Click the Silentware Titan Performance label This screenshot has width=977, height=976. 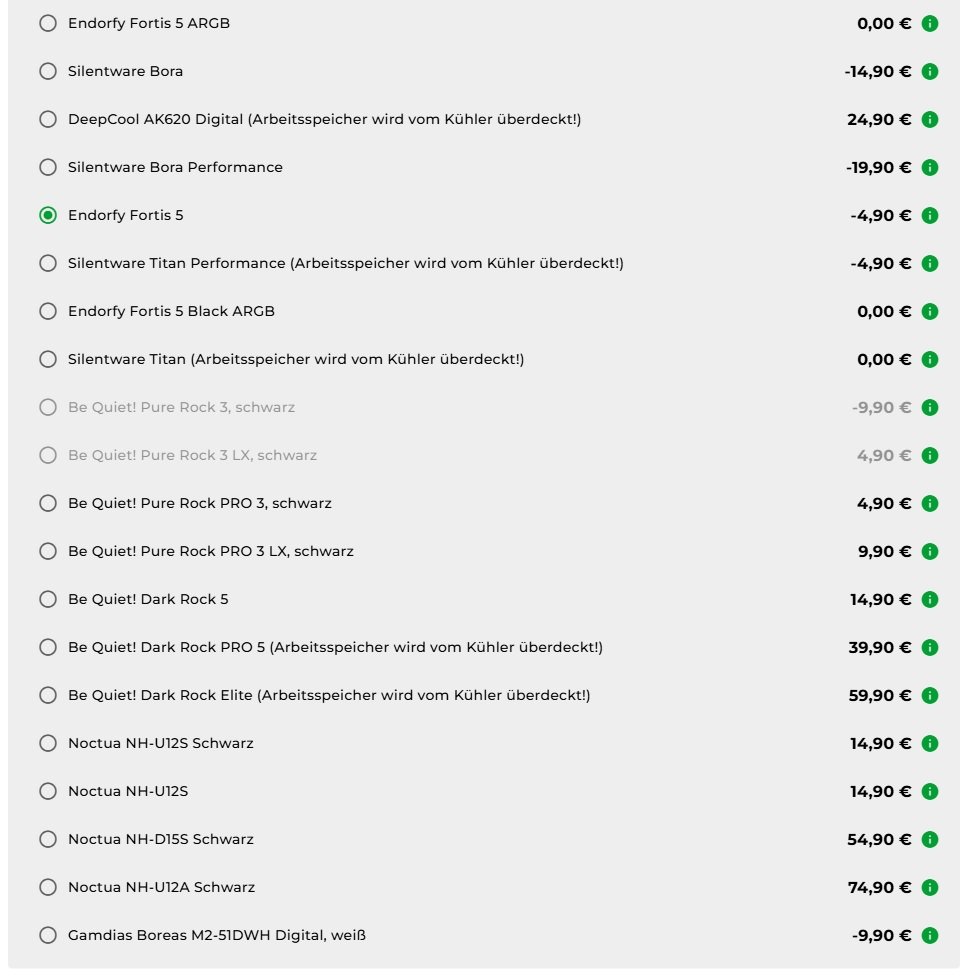tap(345, 263)
